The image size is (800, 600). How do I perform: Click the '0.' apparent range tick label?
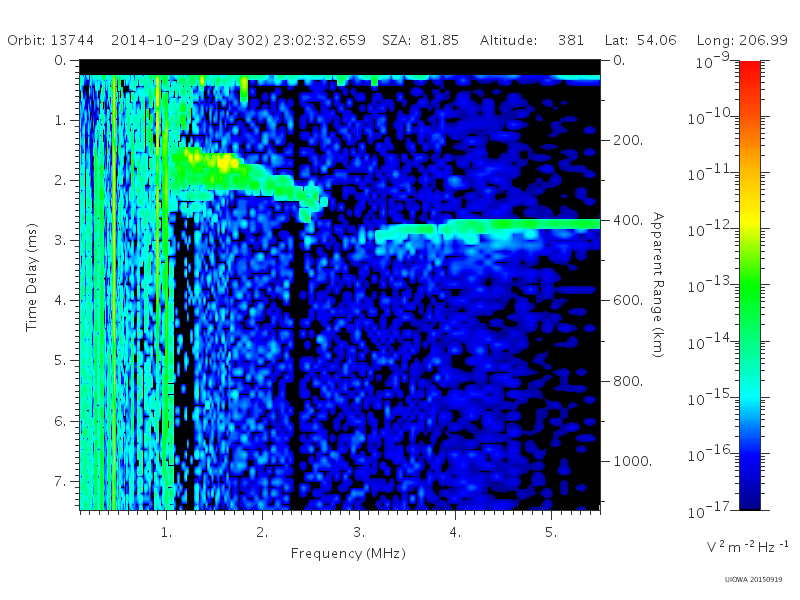[x=619, y=60]
